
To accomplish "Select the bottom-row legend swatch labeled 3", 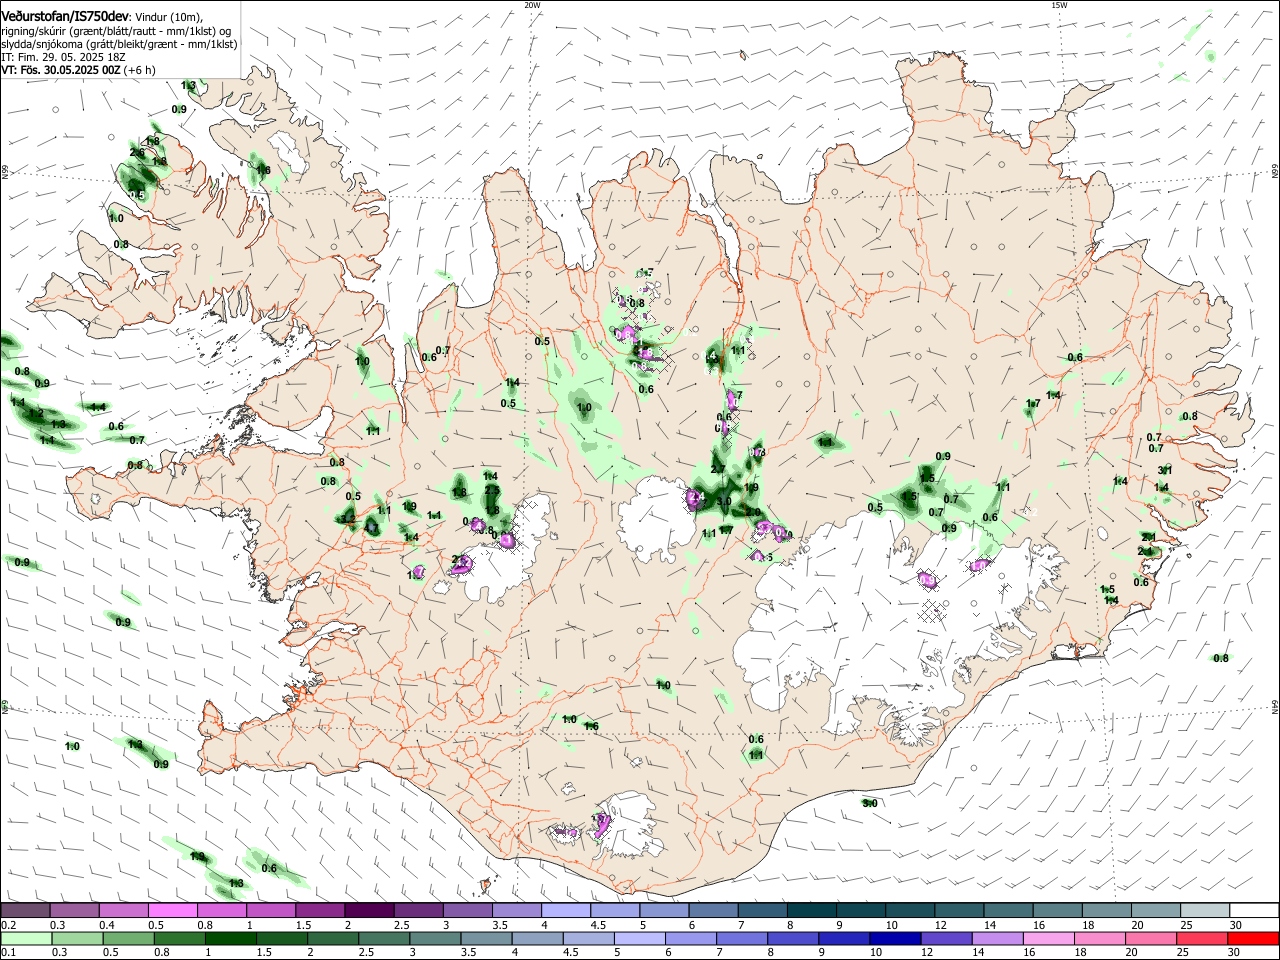I will [435, 938].
